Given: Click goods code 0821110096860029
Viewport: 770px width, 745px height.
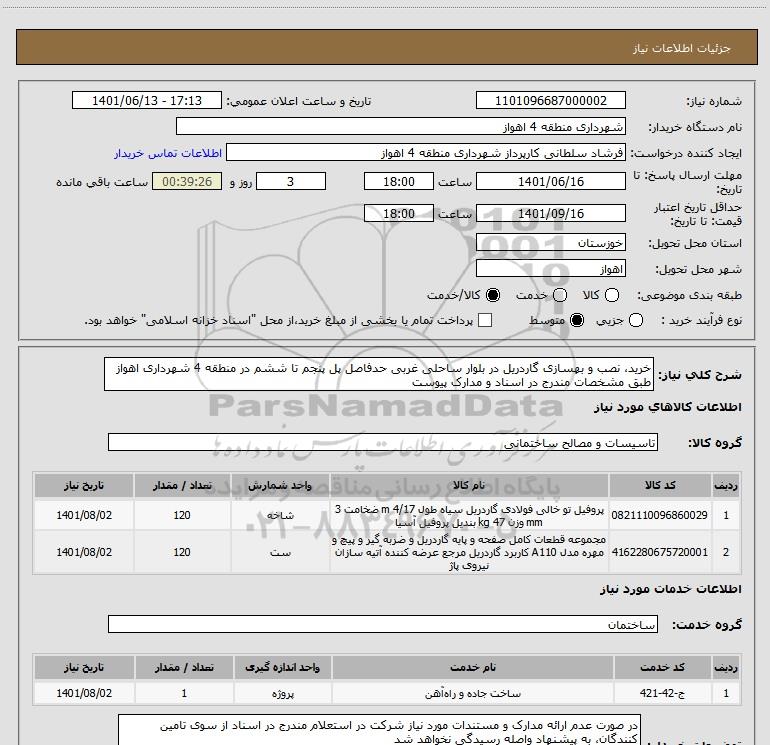Looking at the screenshot, I should (x=660, y=515).
